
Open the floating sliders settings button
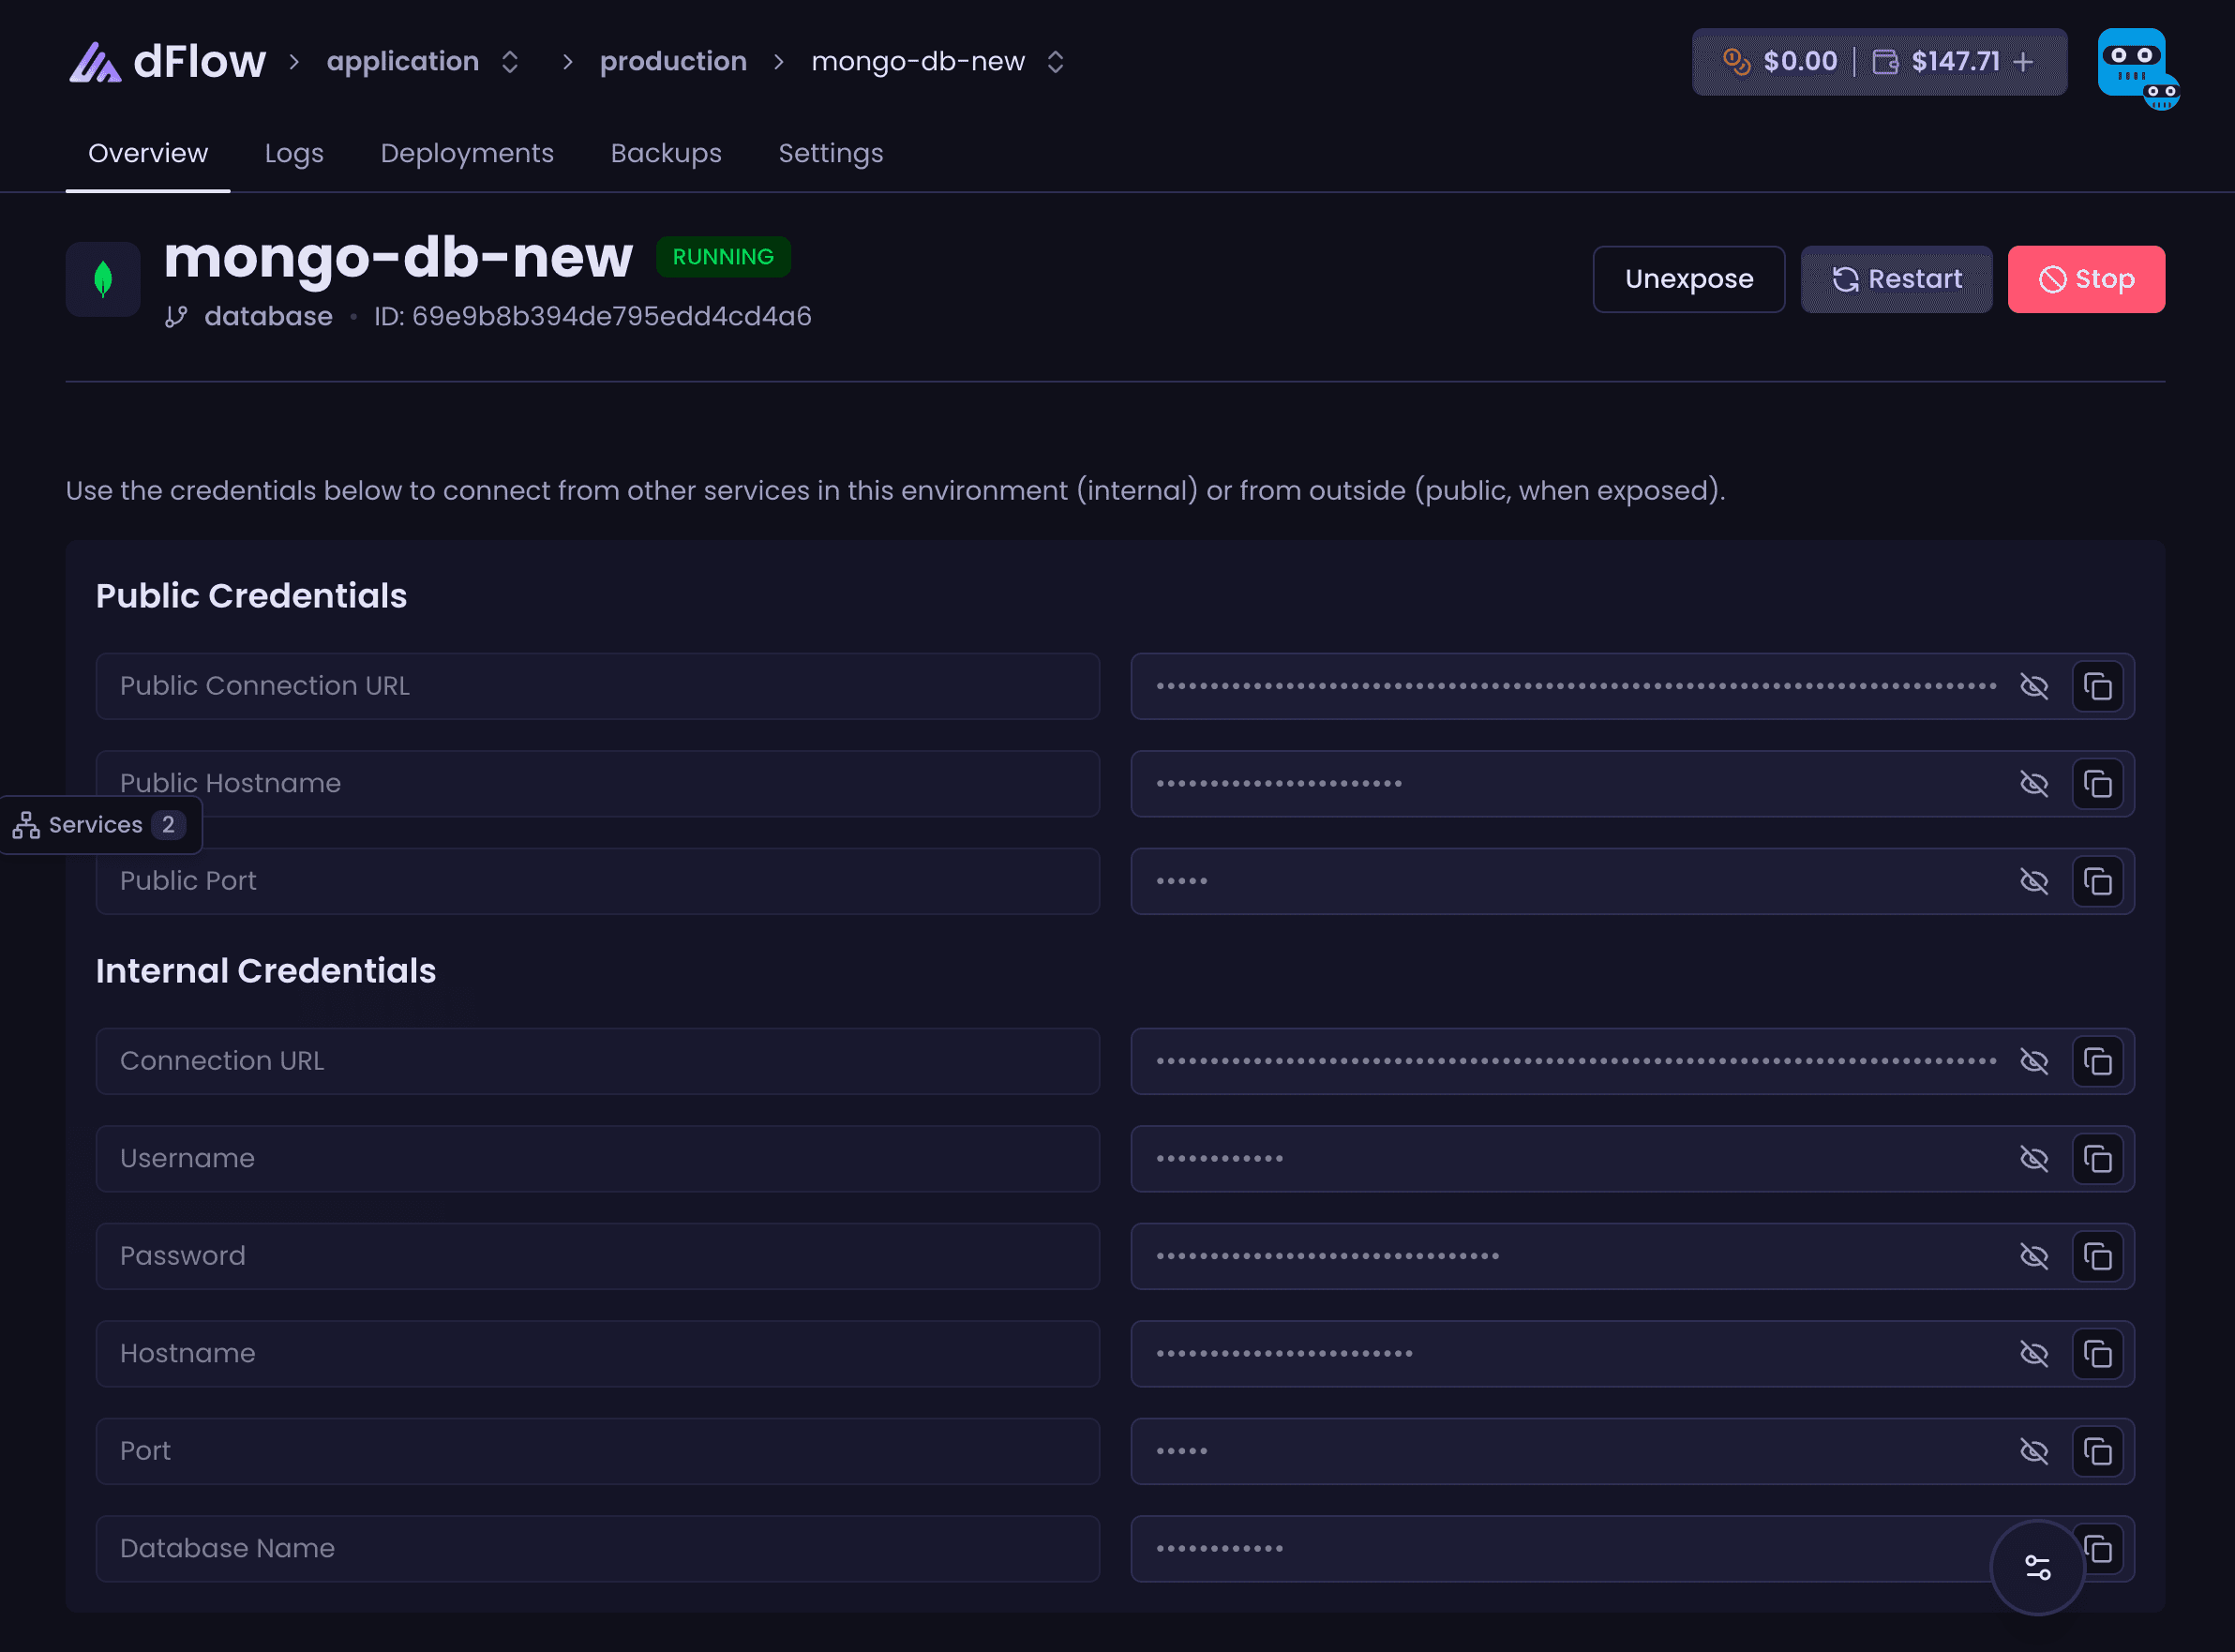[2037, 1567]
